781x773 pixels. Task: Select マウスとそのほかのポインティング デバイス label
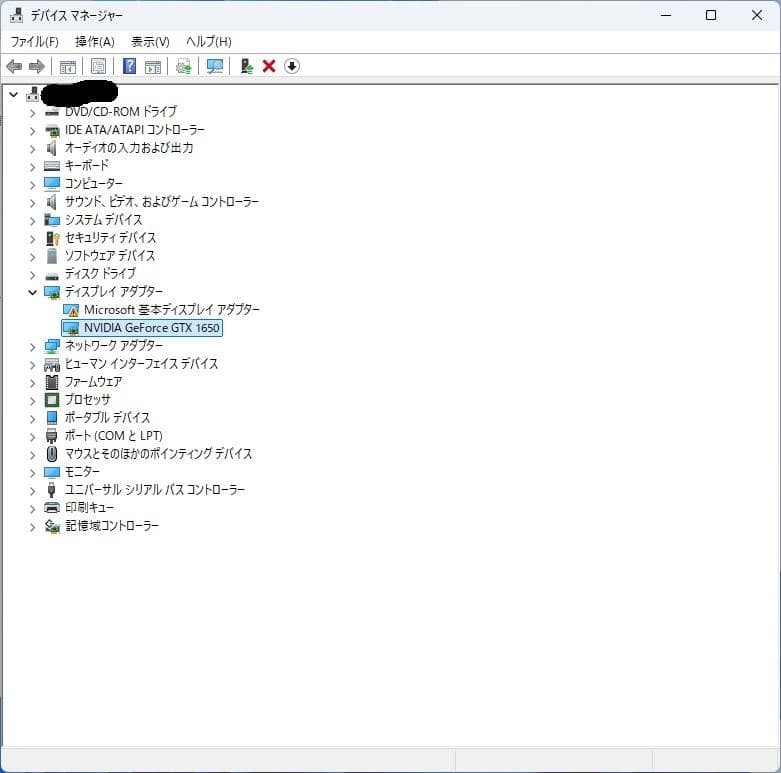(x=158, y=454)
